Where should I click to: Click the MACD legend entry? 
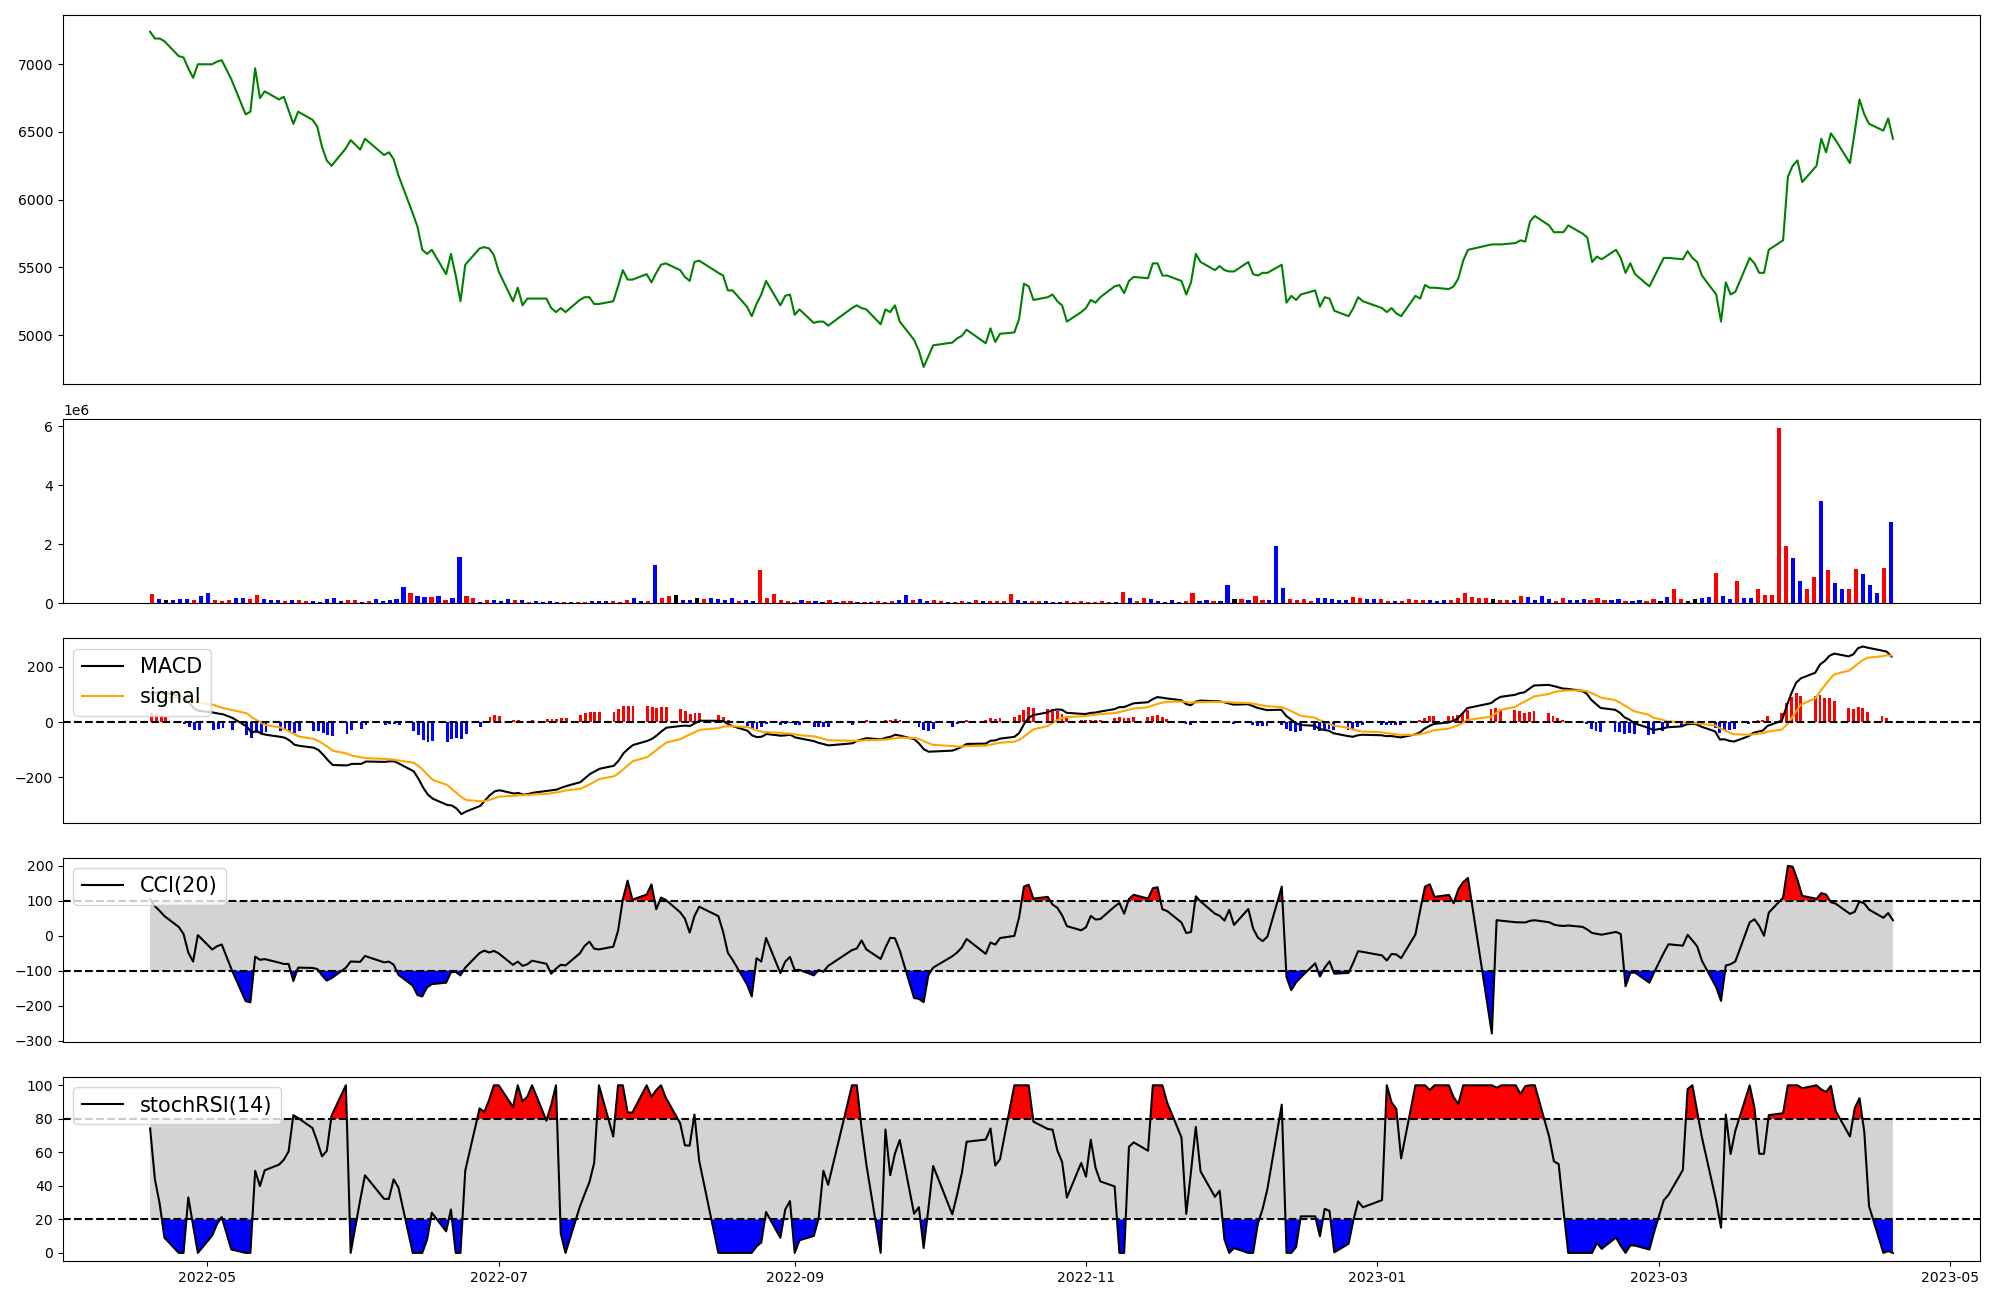(170, 666)
